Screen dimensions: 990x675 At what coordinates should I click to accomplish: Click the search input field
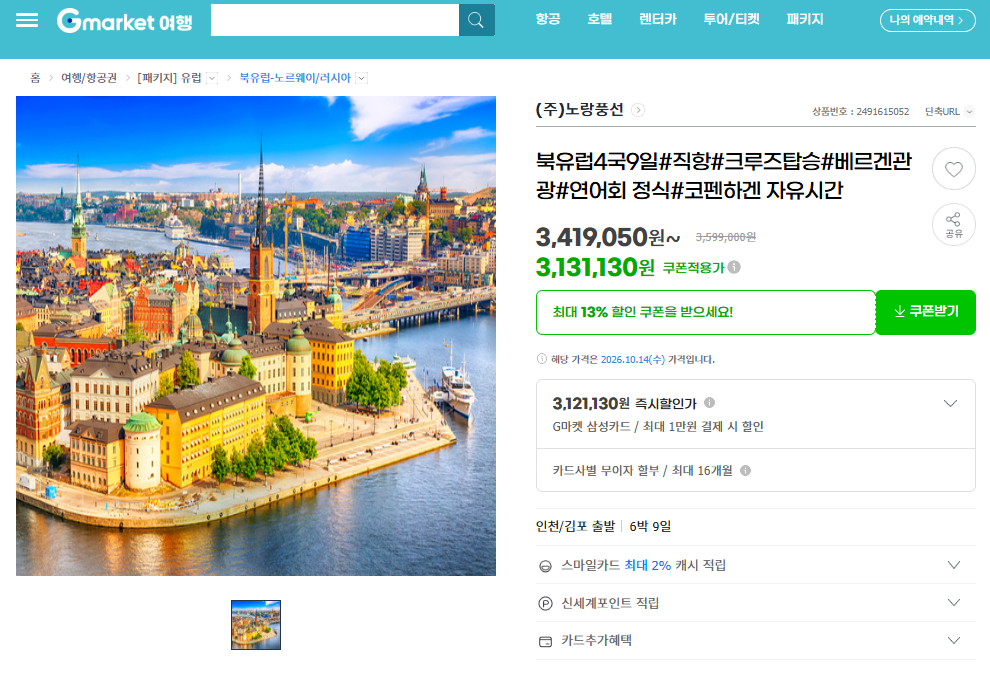pyautogui.click(x=335, y=20)
